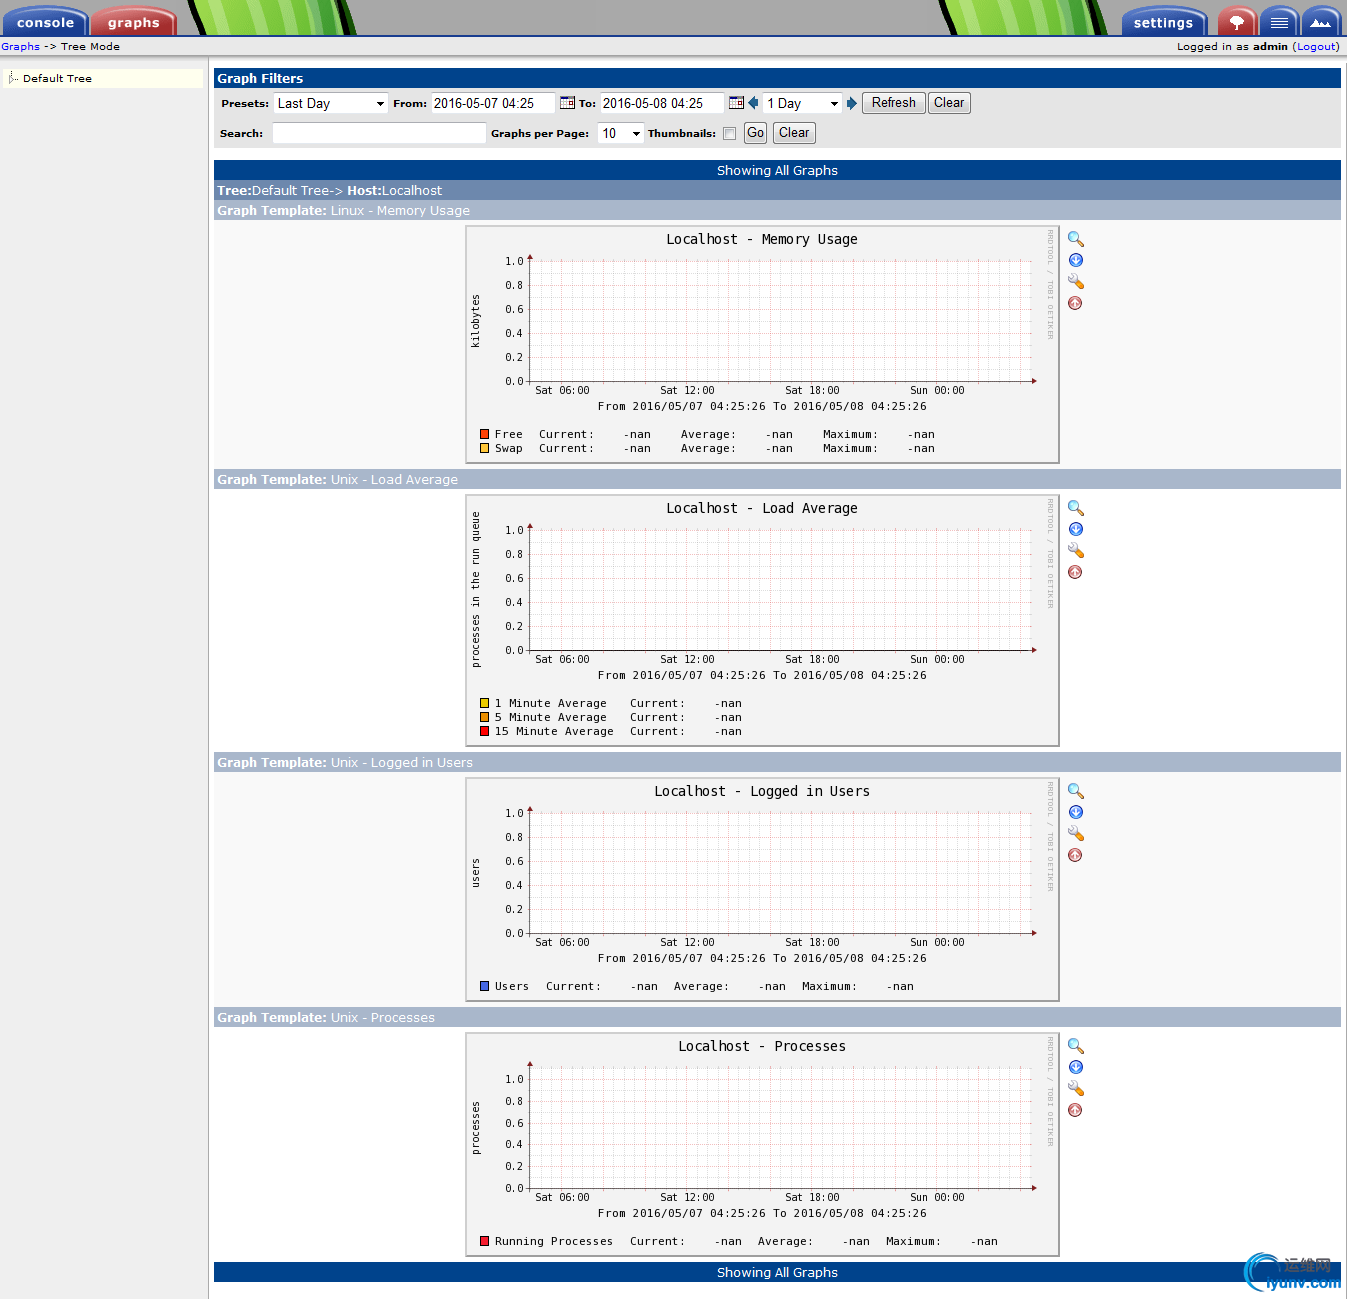Jump to page top from Logged in Users
Image resolution: width=1347 pixels, height=1299 pixels.
pos(1075,855)
